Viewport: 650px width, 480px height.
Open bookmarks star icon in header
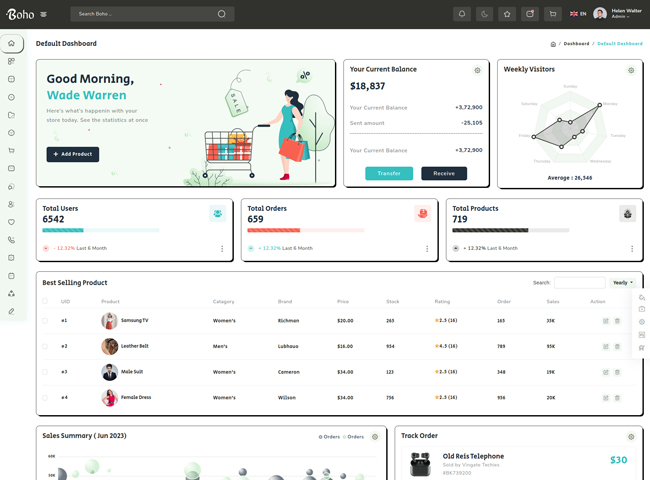point(507,14)
